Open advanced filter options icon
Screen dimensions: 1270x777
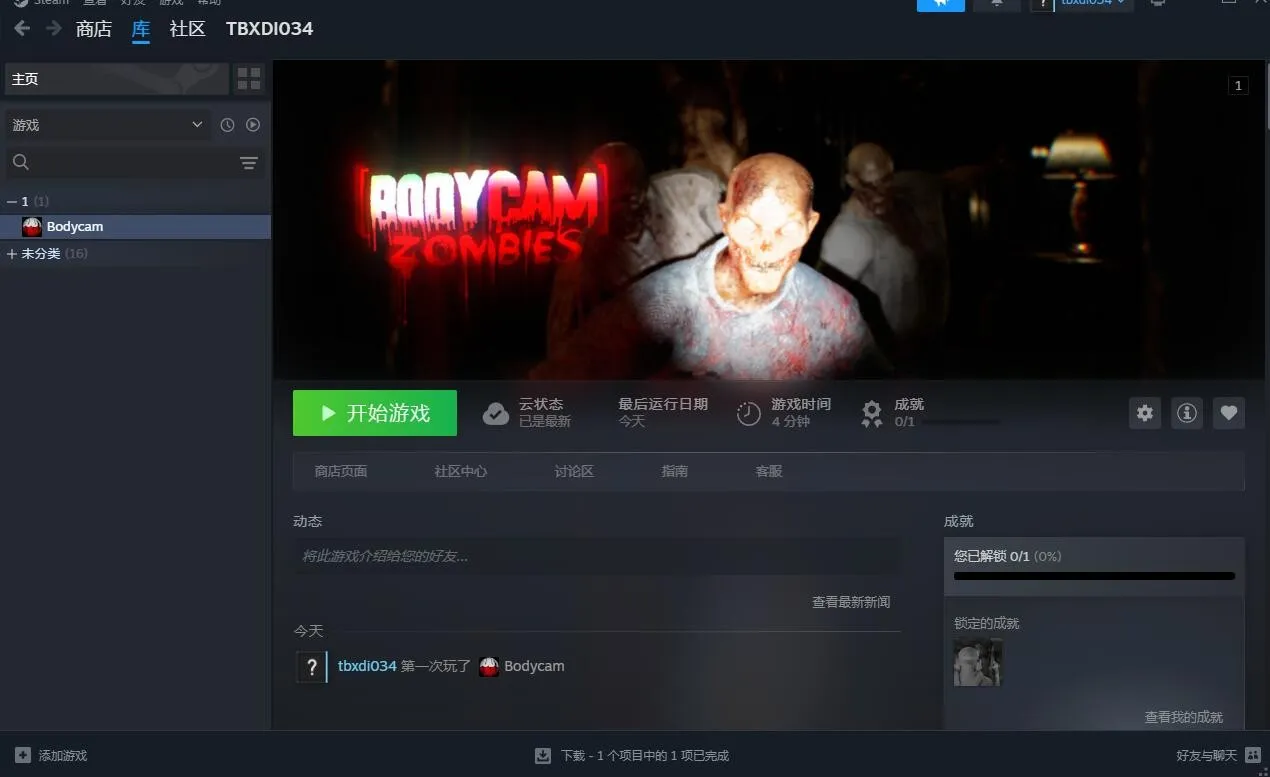pos(249,163)
